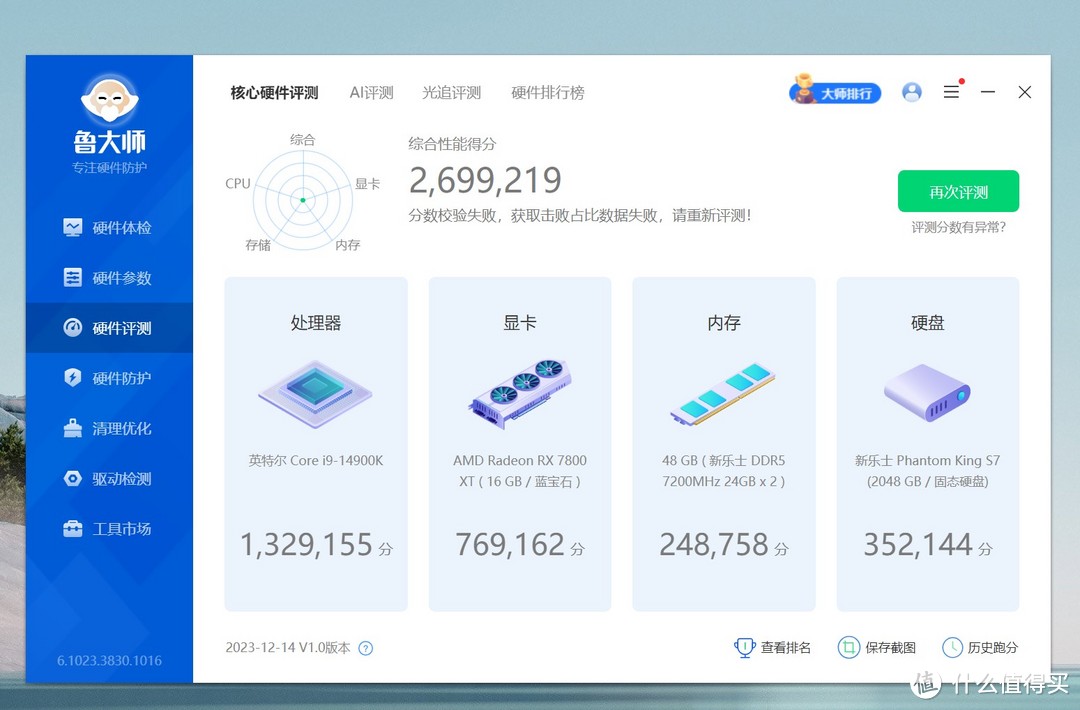Viewport: 1080px width, 710px height.
Task: Click the 英特尔 Core i9-14900K label
Action: [315, 460]
